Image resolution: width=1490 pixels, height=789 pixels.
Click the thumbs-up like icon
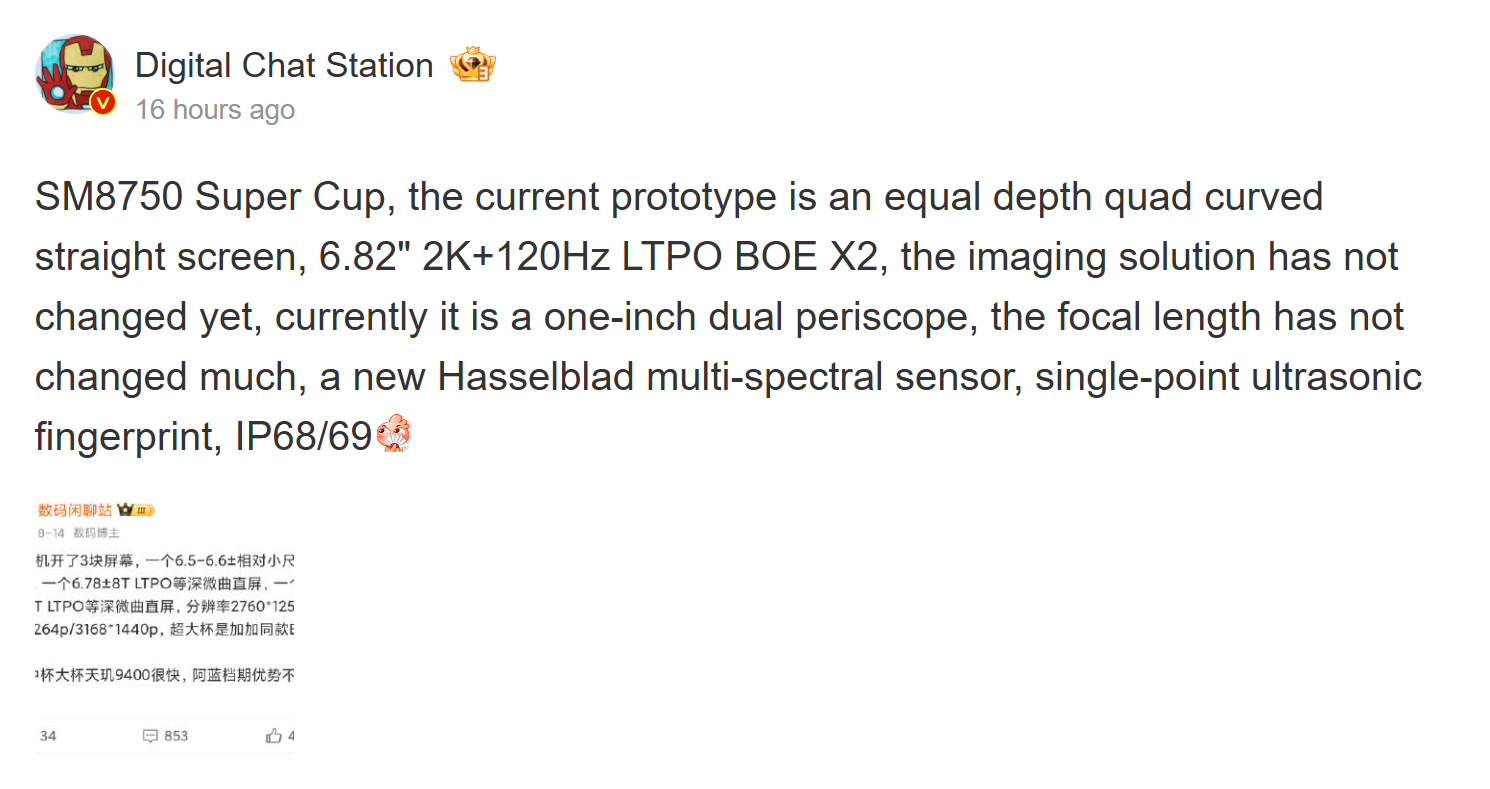click(x=273, y=736)
